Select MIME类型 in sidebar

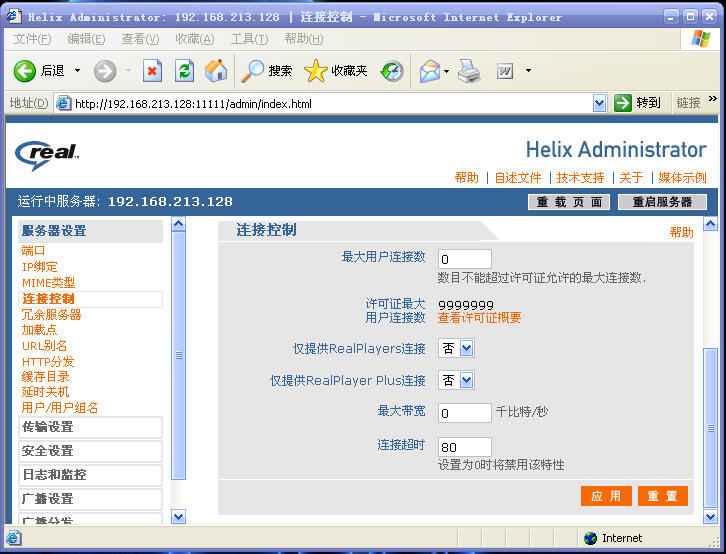[48, 283]
